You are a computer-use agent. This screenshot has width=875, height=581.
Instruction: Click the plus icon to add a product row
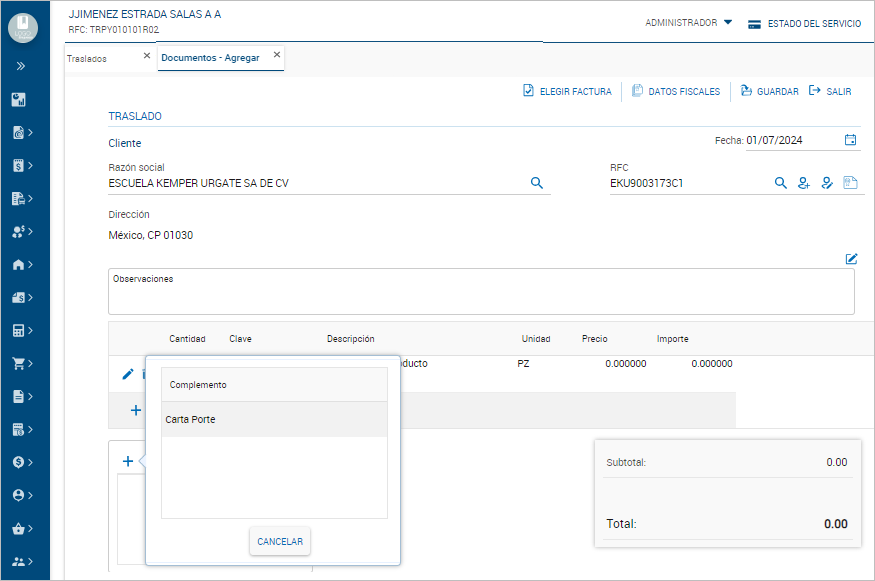[x=135, y=410]
